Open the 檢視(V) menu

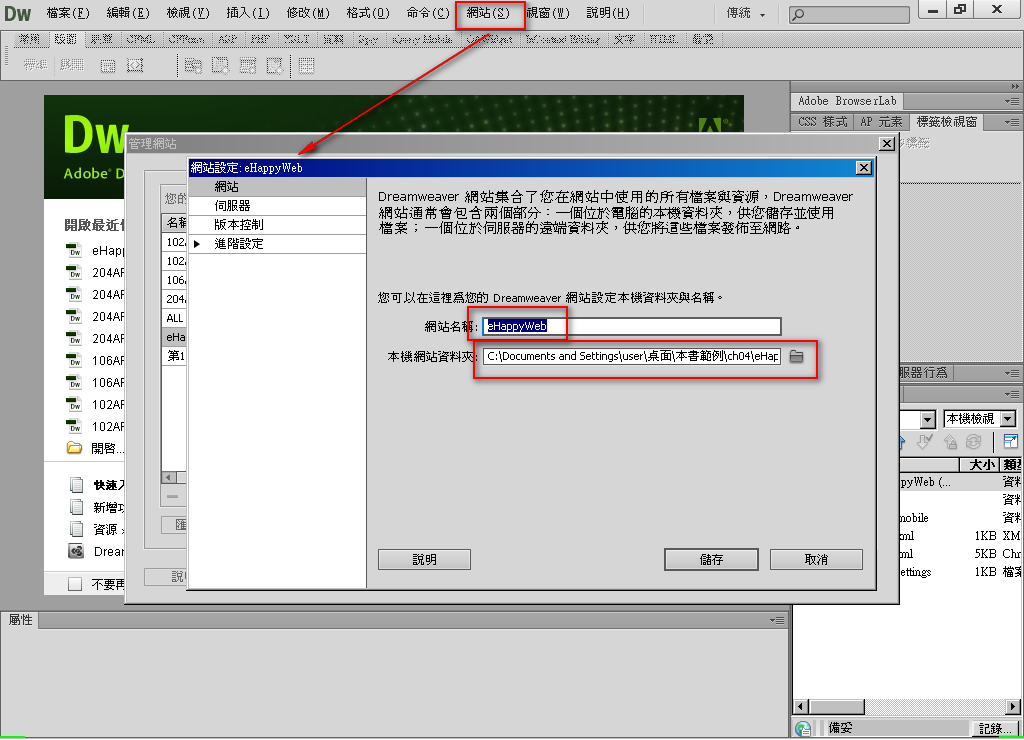pos(188,13)
